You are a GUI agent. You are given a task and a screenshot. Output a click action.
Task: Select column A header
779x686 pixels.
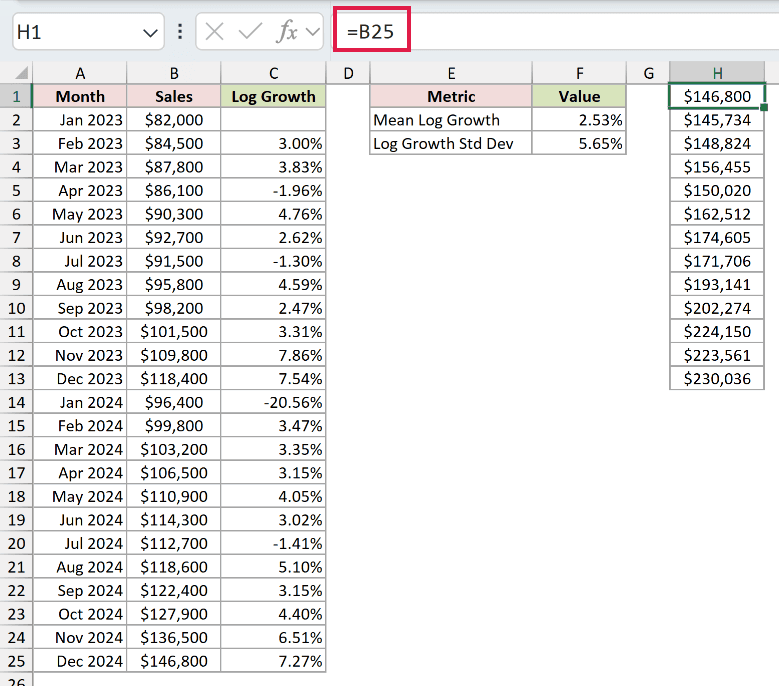80,74
